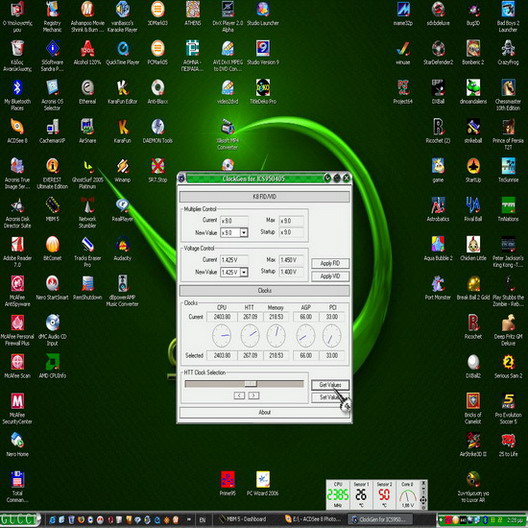This screenshot has height=528, width=528.
Task: Open the KaraFun Editor desktop icon
Action: click(x=123, y=92)
